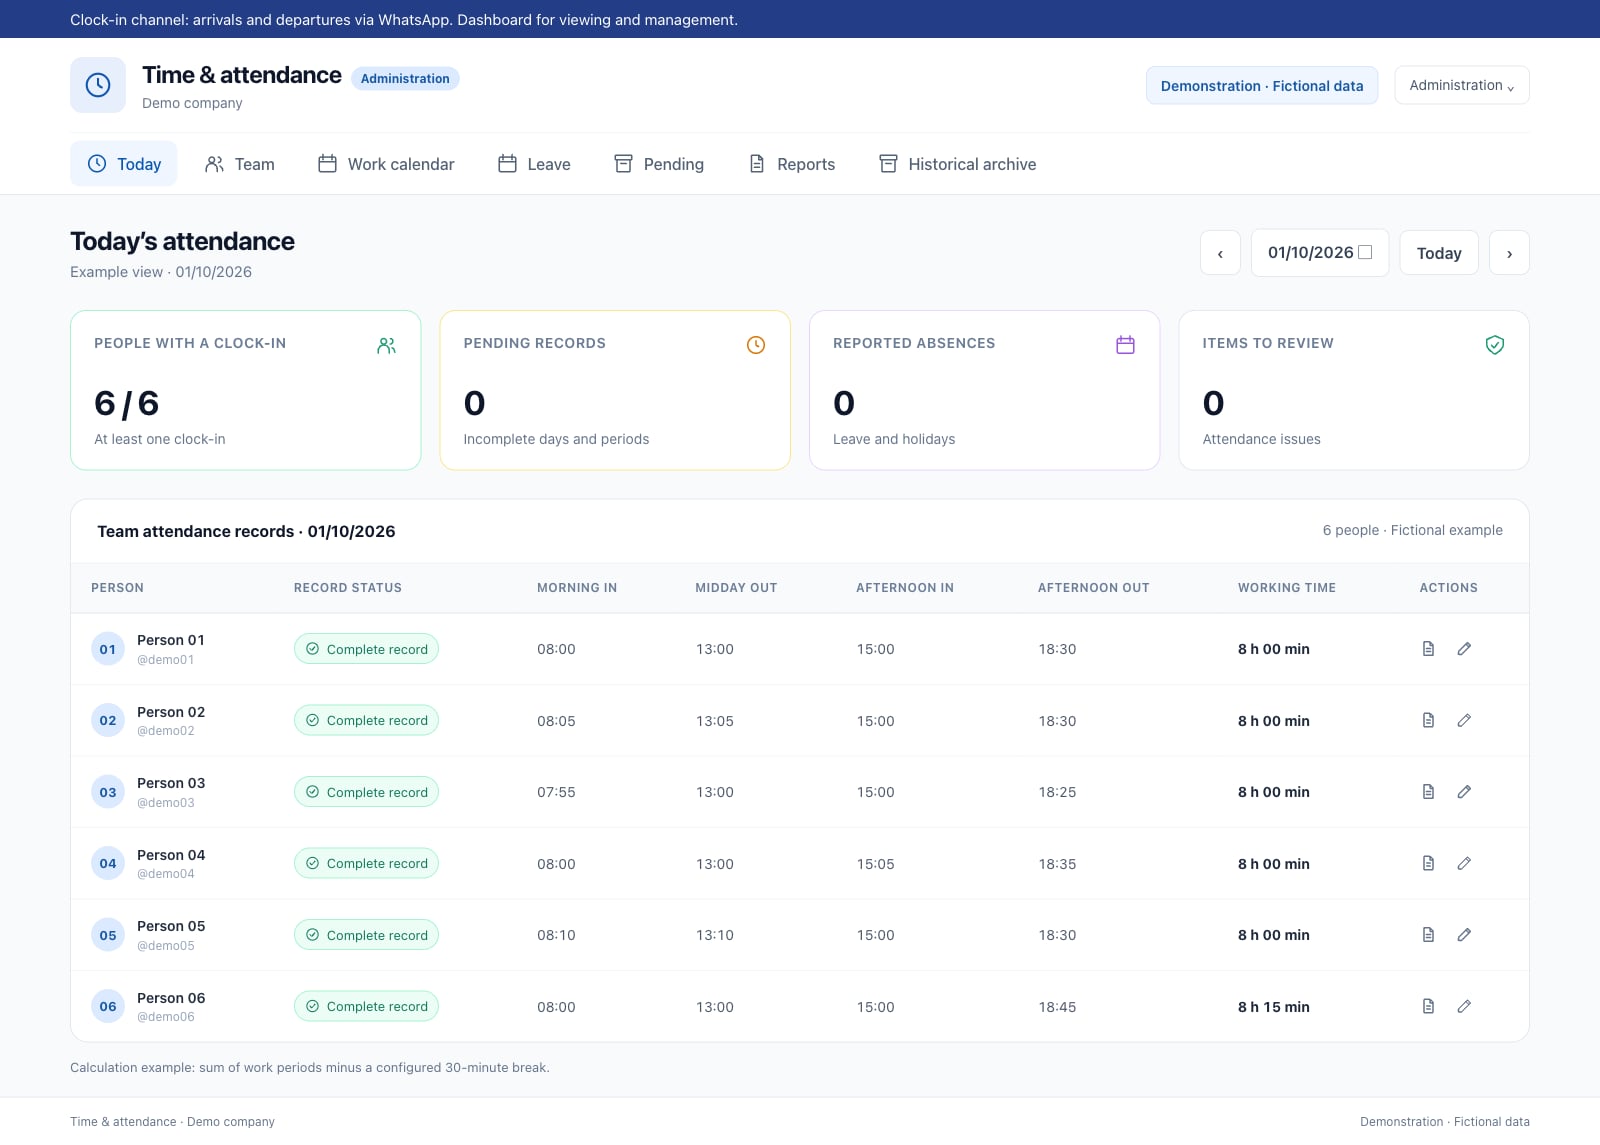Click the WORKING TIME column header
Screen dimensions: 1600x1145
[x=1287, y=588]
